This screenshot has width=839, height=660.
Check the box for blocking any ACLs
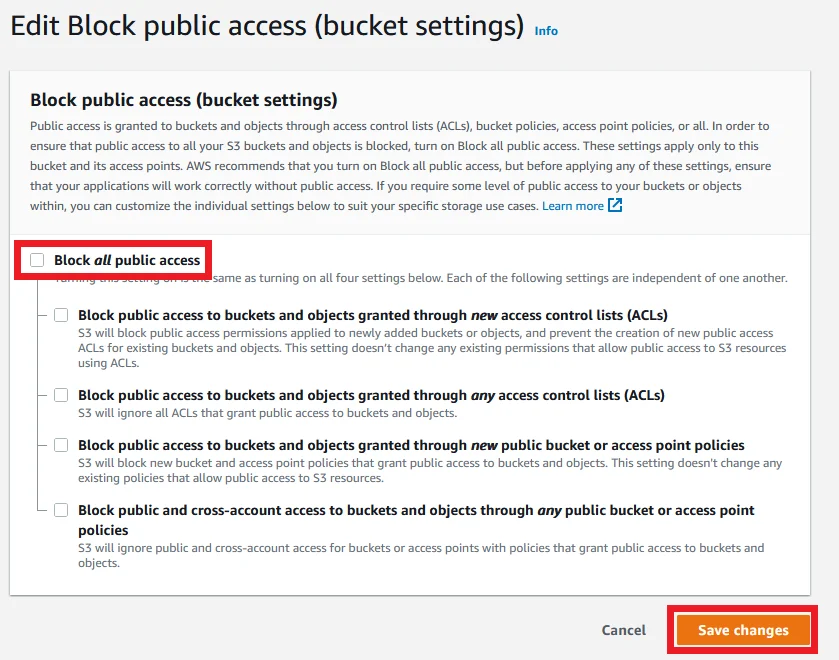62,395
